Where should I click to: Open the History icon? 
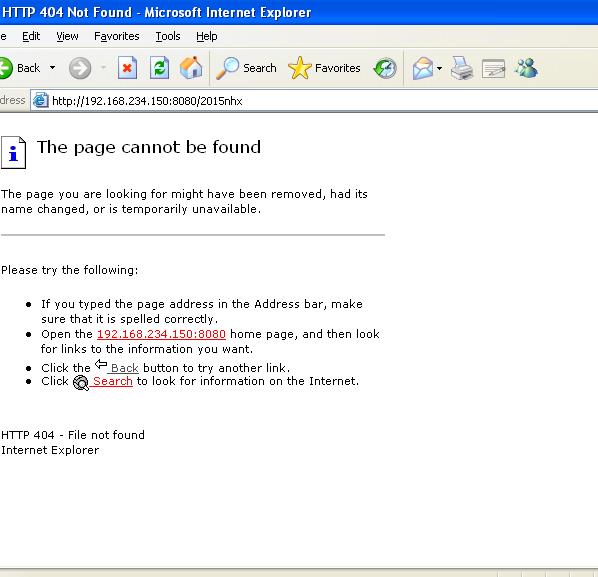385,68
